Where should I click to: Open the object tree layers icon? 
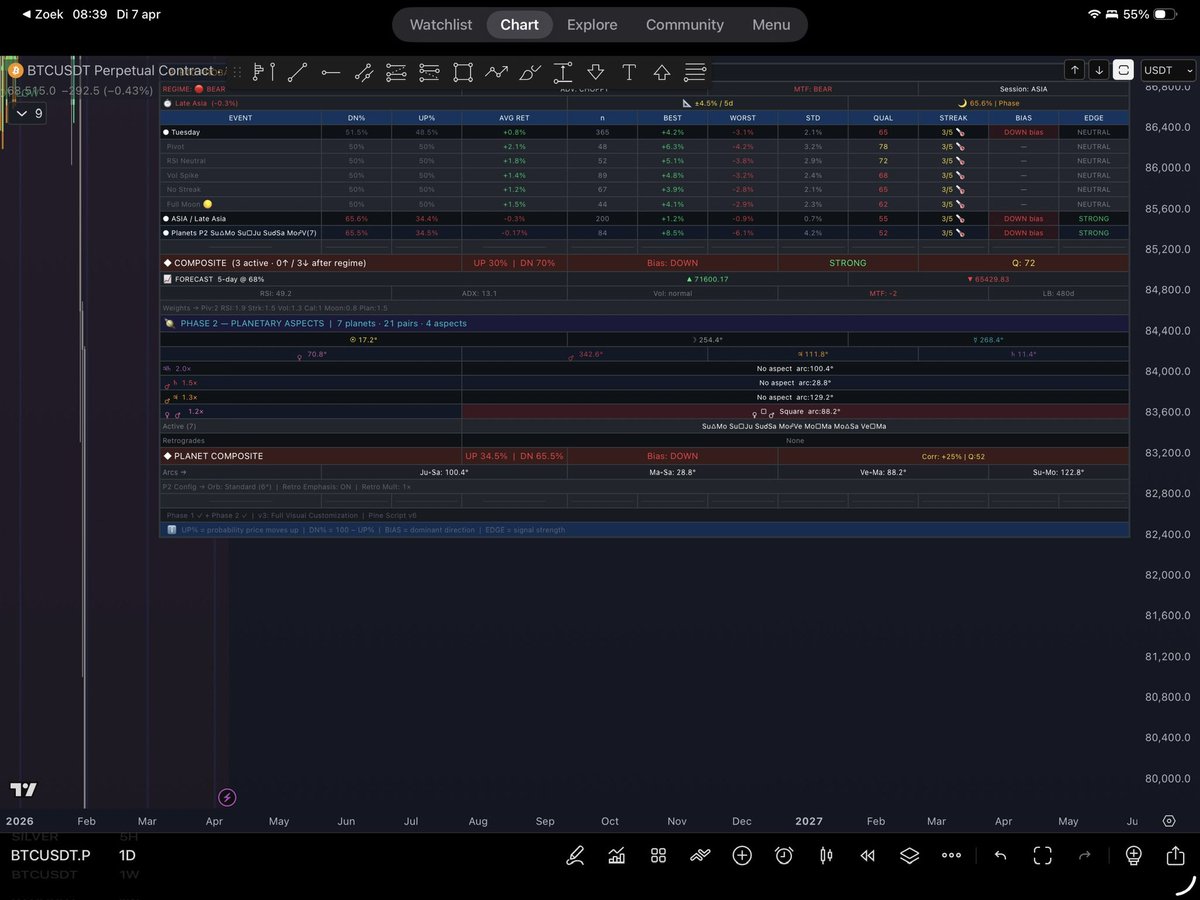tap(909, 856)
